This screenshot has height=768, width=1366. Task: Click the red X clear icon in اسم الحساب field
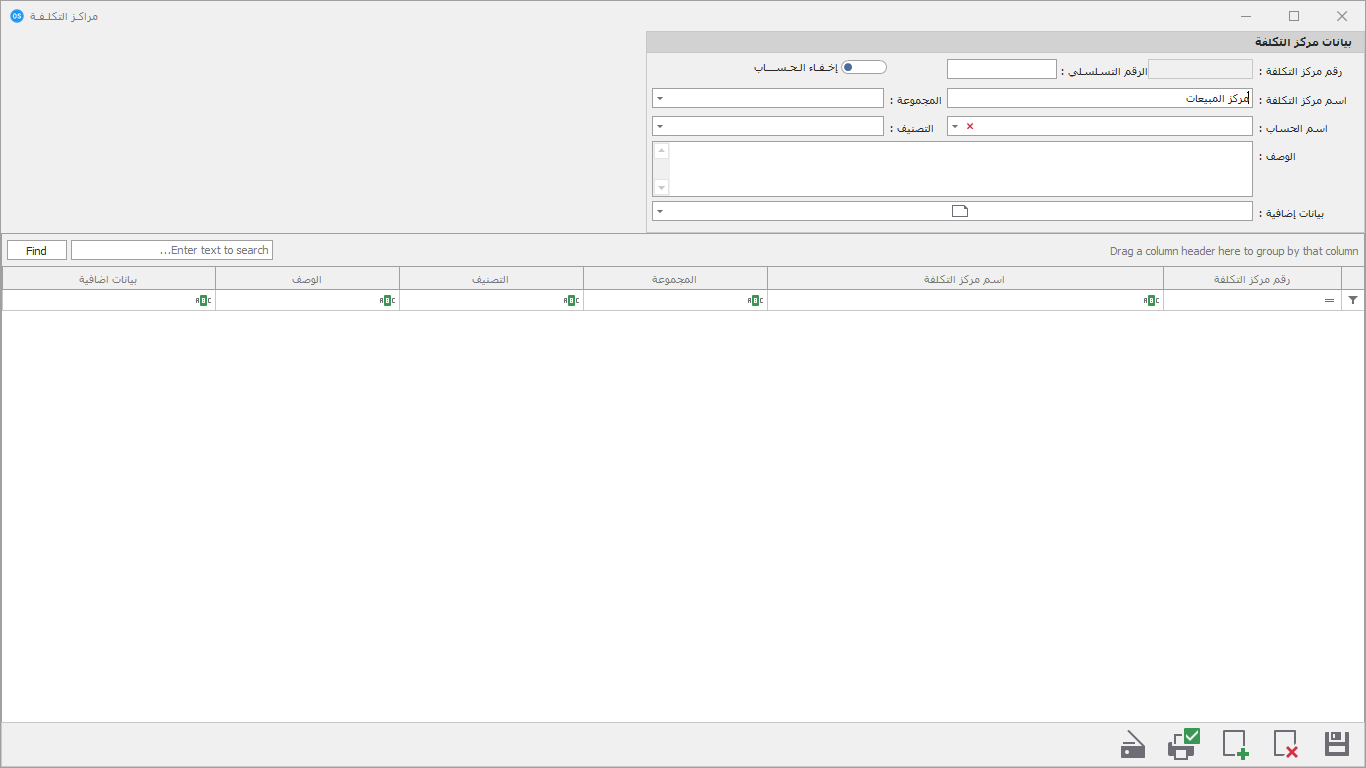tap(969, 126)
